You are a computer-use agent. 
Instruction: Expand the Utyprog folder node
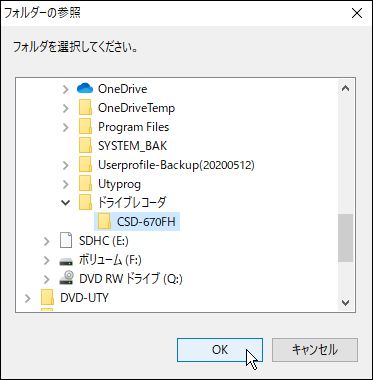66,184
